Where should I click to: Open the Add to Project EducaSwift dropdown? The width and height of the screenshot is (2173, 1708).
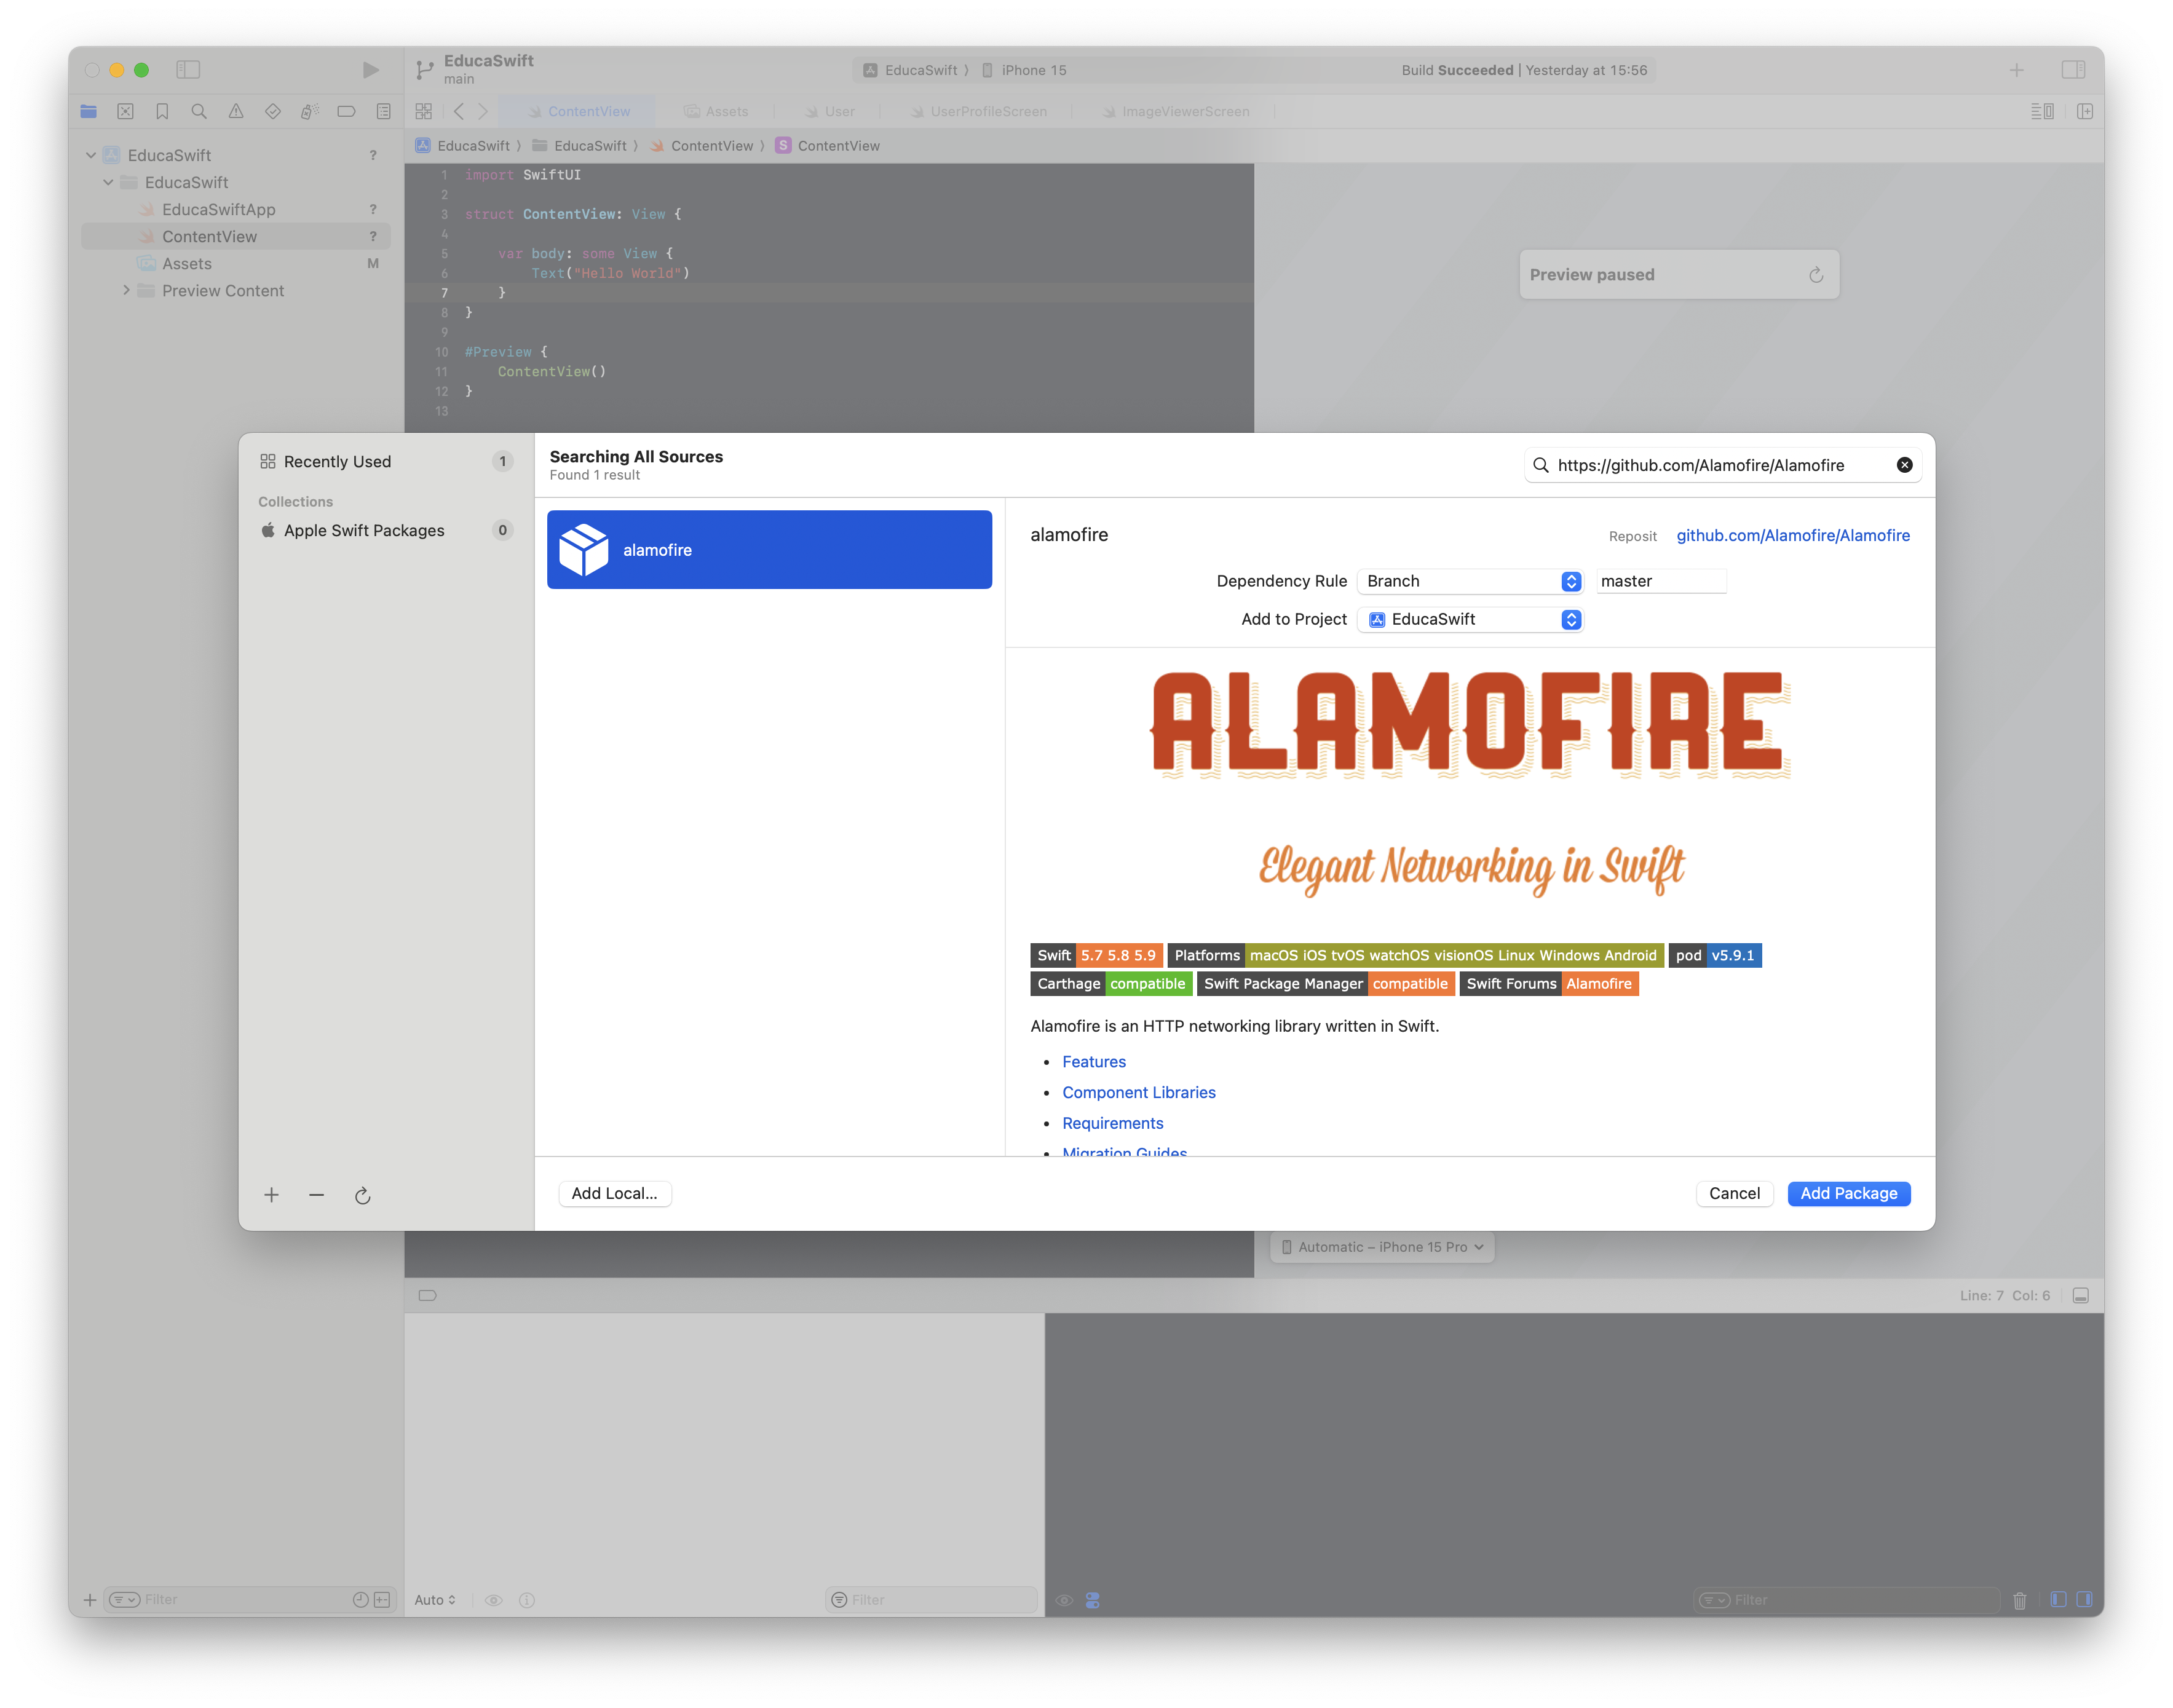click(x=1470, y=620)
